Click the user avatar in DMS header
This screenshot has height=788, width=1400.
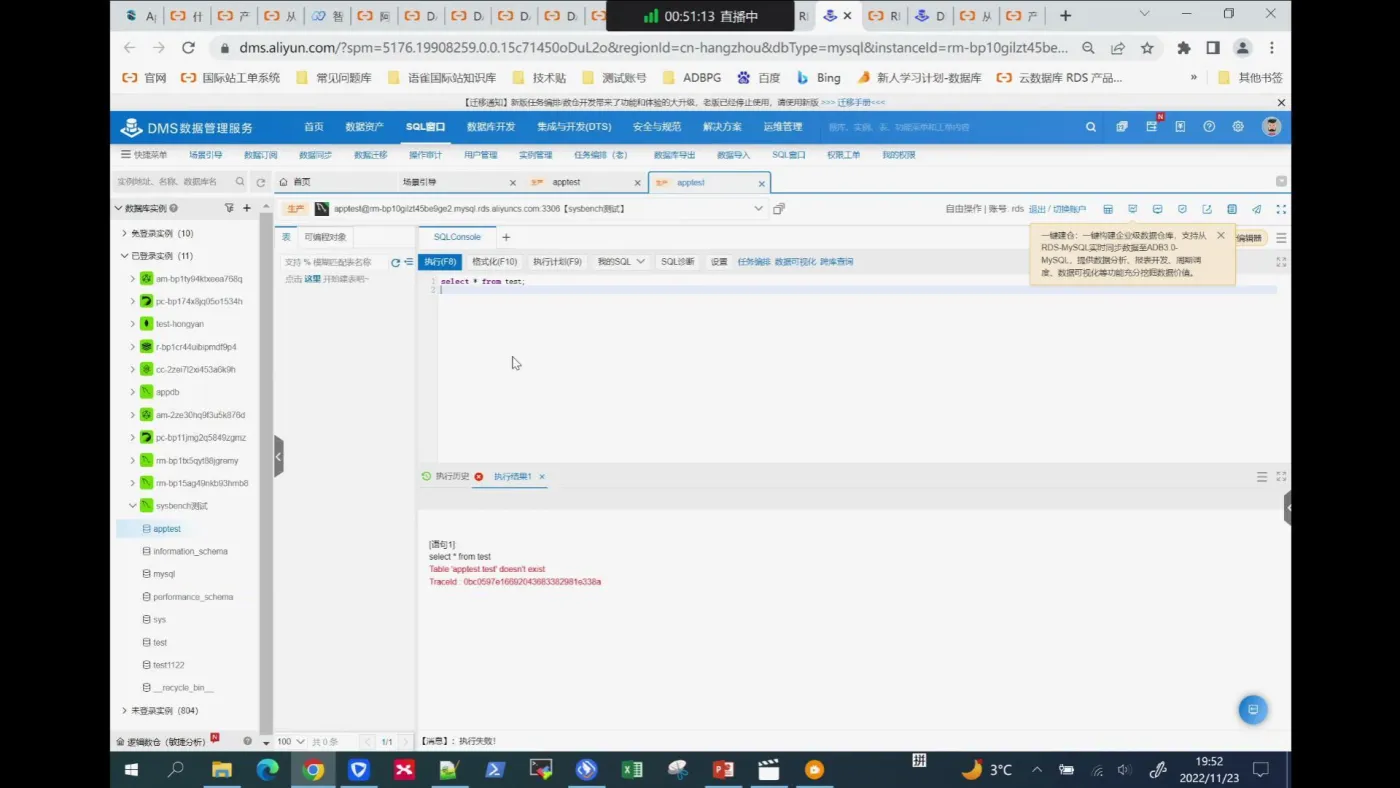point(1272,127)
